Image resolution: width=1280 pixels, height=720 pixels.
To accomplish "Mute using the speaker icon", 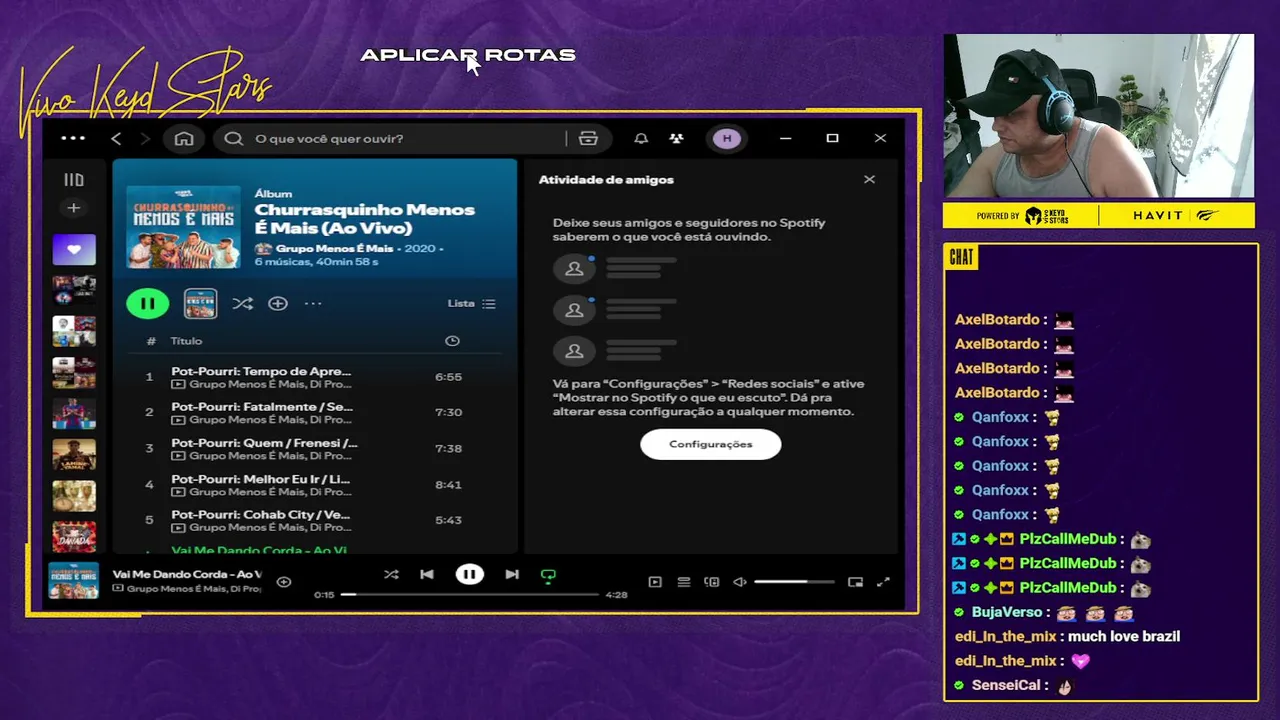I will tap(740, 581).
